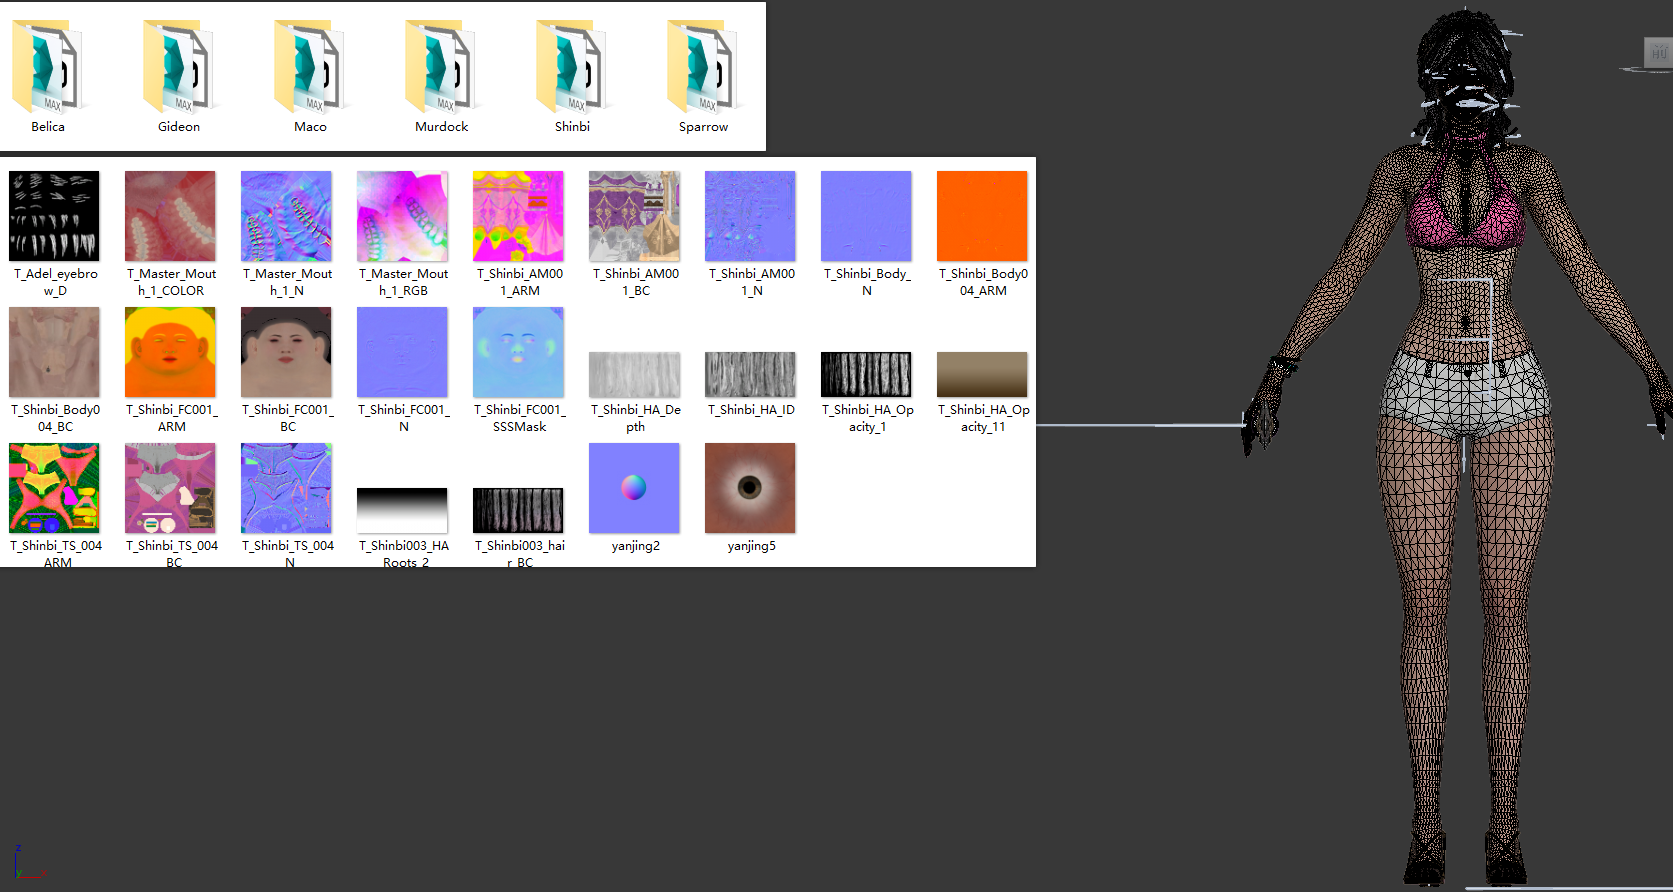Open the Shinbi folder

click(572, 68)
